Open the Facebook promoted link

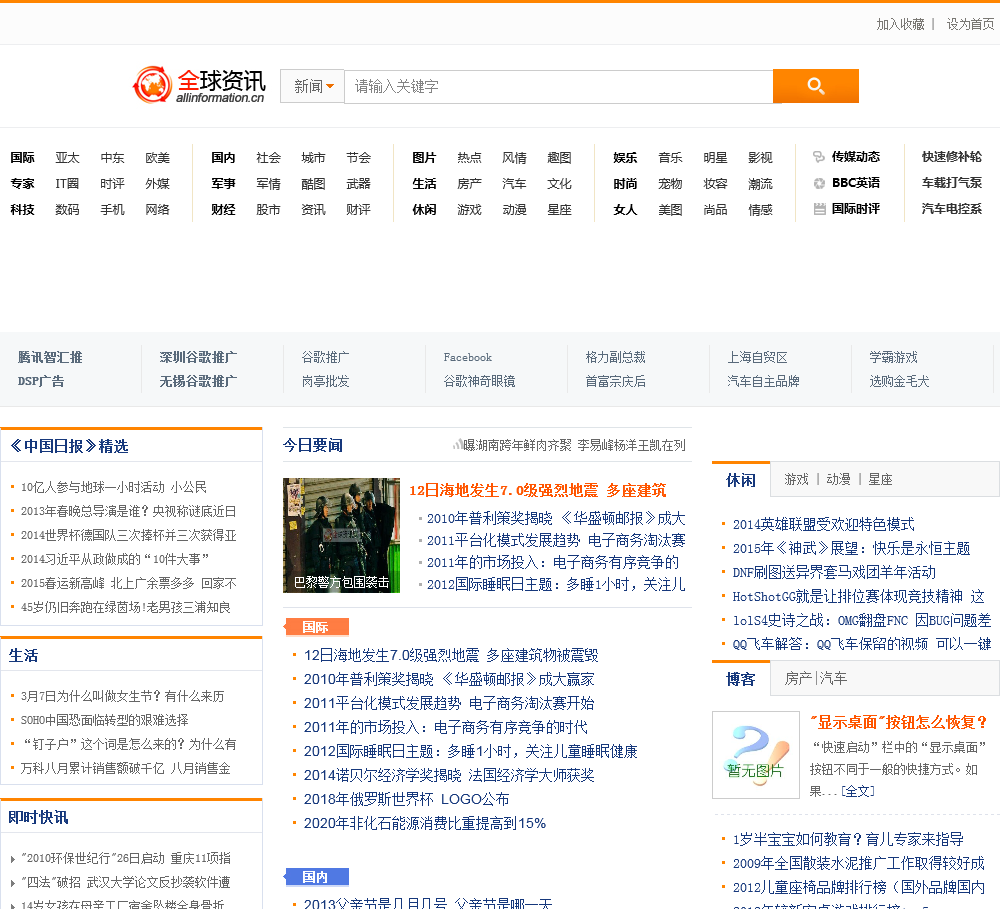point(467,357)
